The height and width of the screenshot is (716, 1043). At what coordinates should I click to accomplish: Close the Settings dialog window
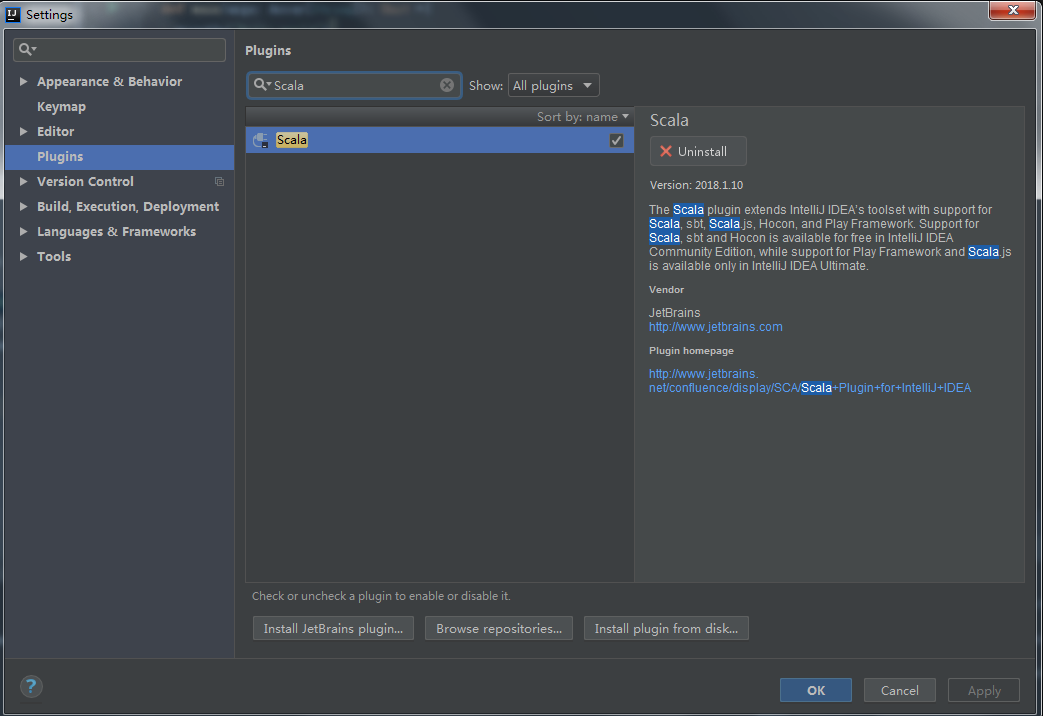click(1012, 10)
